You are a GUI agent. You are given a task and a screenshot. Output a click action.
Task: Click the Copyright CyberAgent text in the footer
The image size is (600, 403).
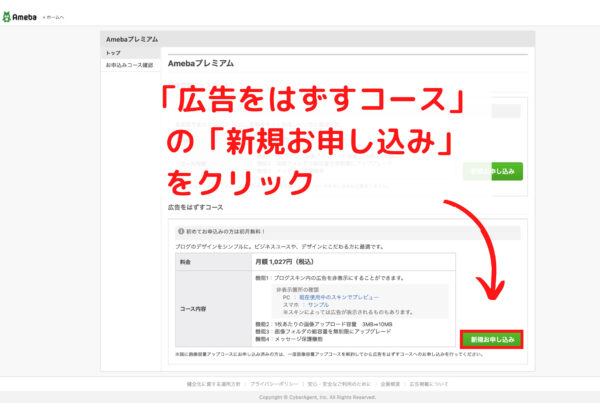317,397
